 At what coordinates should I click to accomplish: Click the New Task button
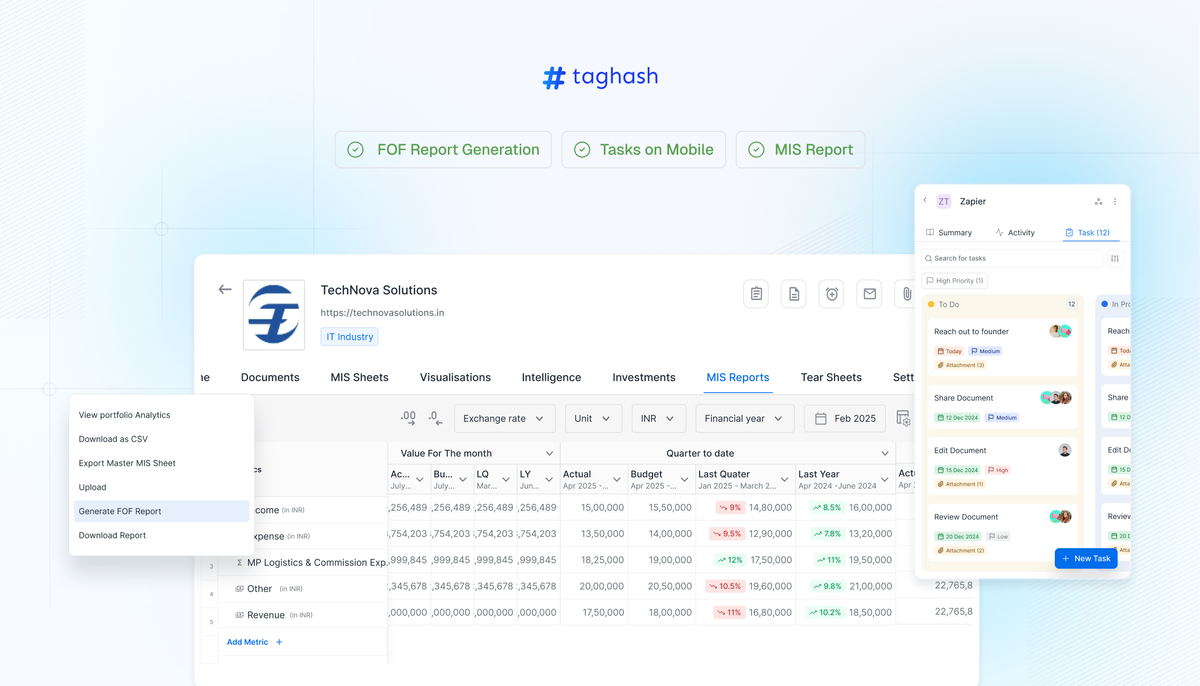(x=1086, y=558)
